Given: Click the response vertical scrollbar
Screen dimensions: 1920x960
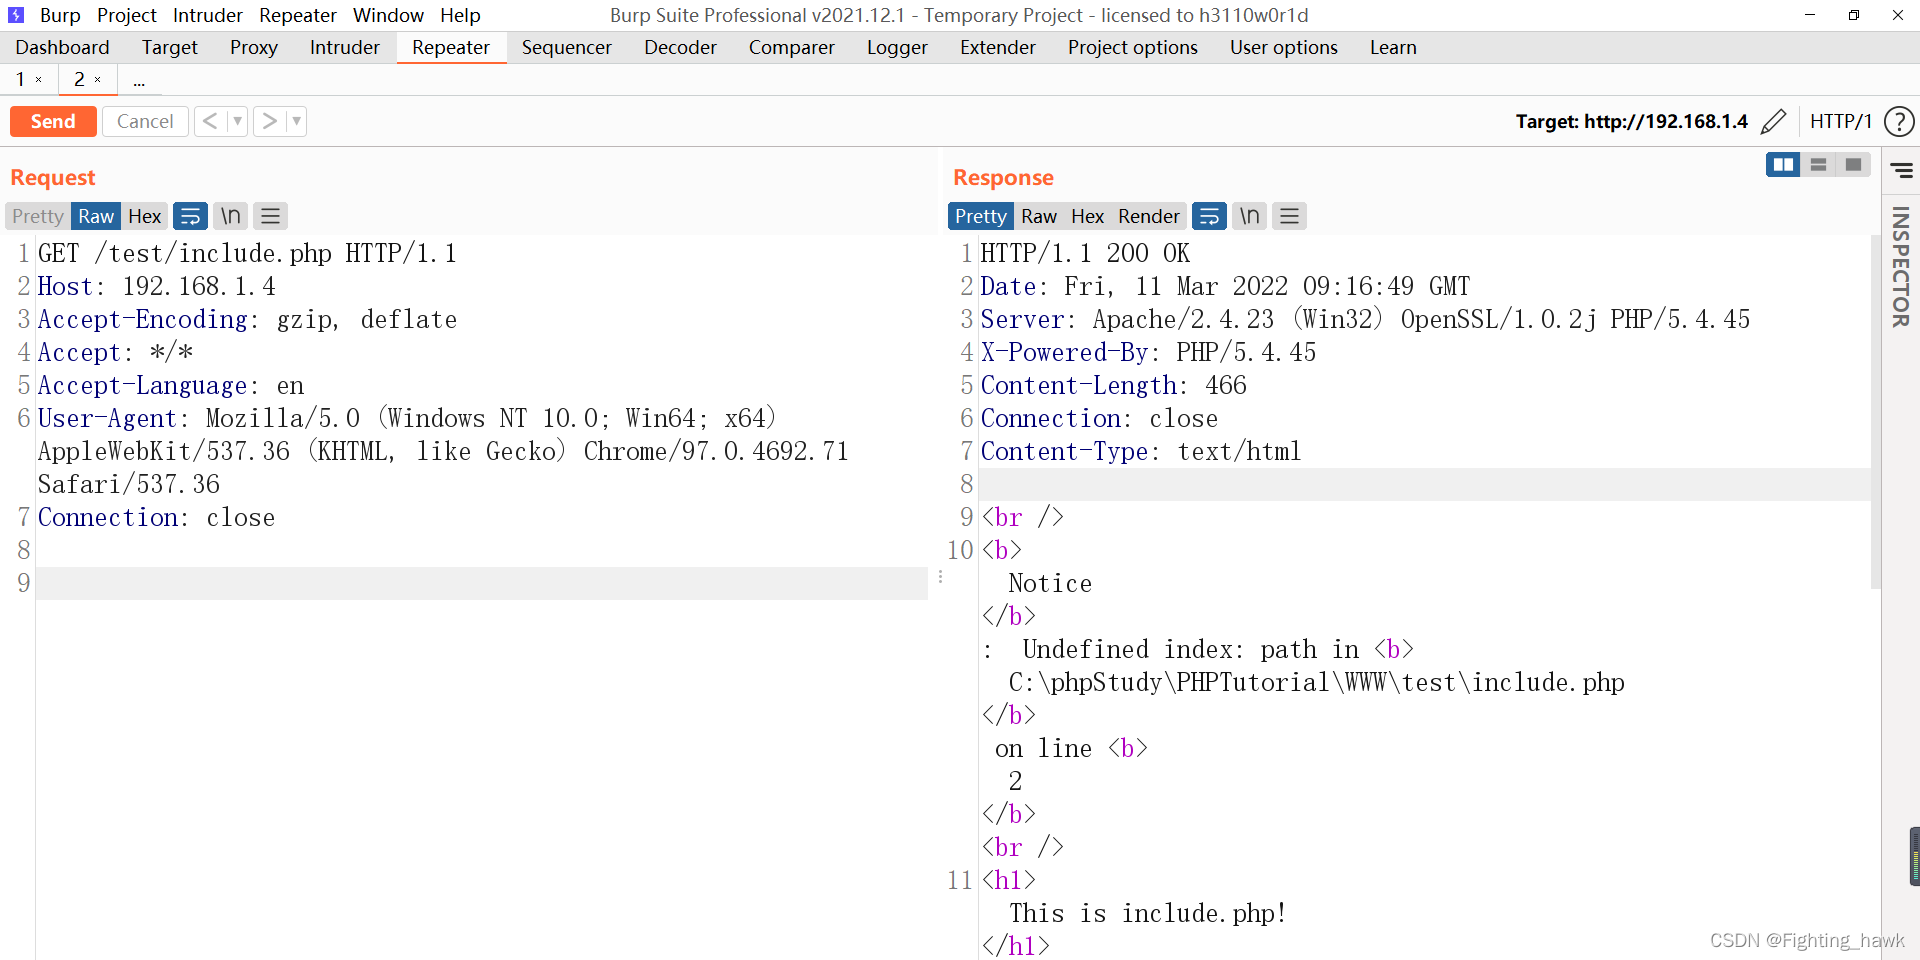Looking at the screenshot, I should point(1875,412).
